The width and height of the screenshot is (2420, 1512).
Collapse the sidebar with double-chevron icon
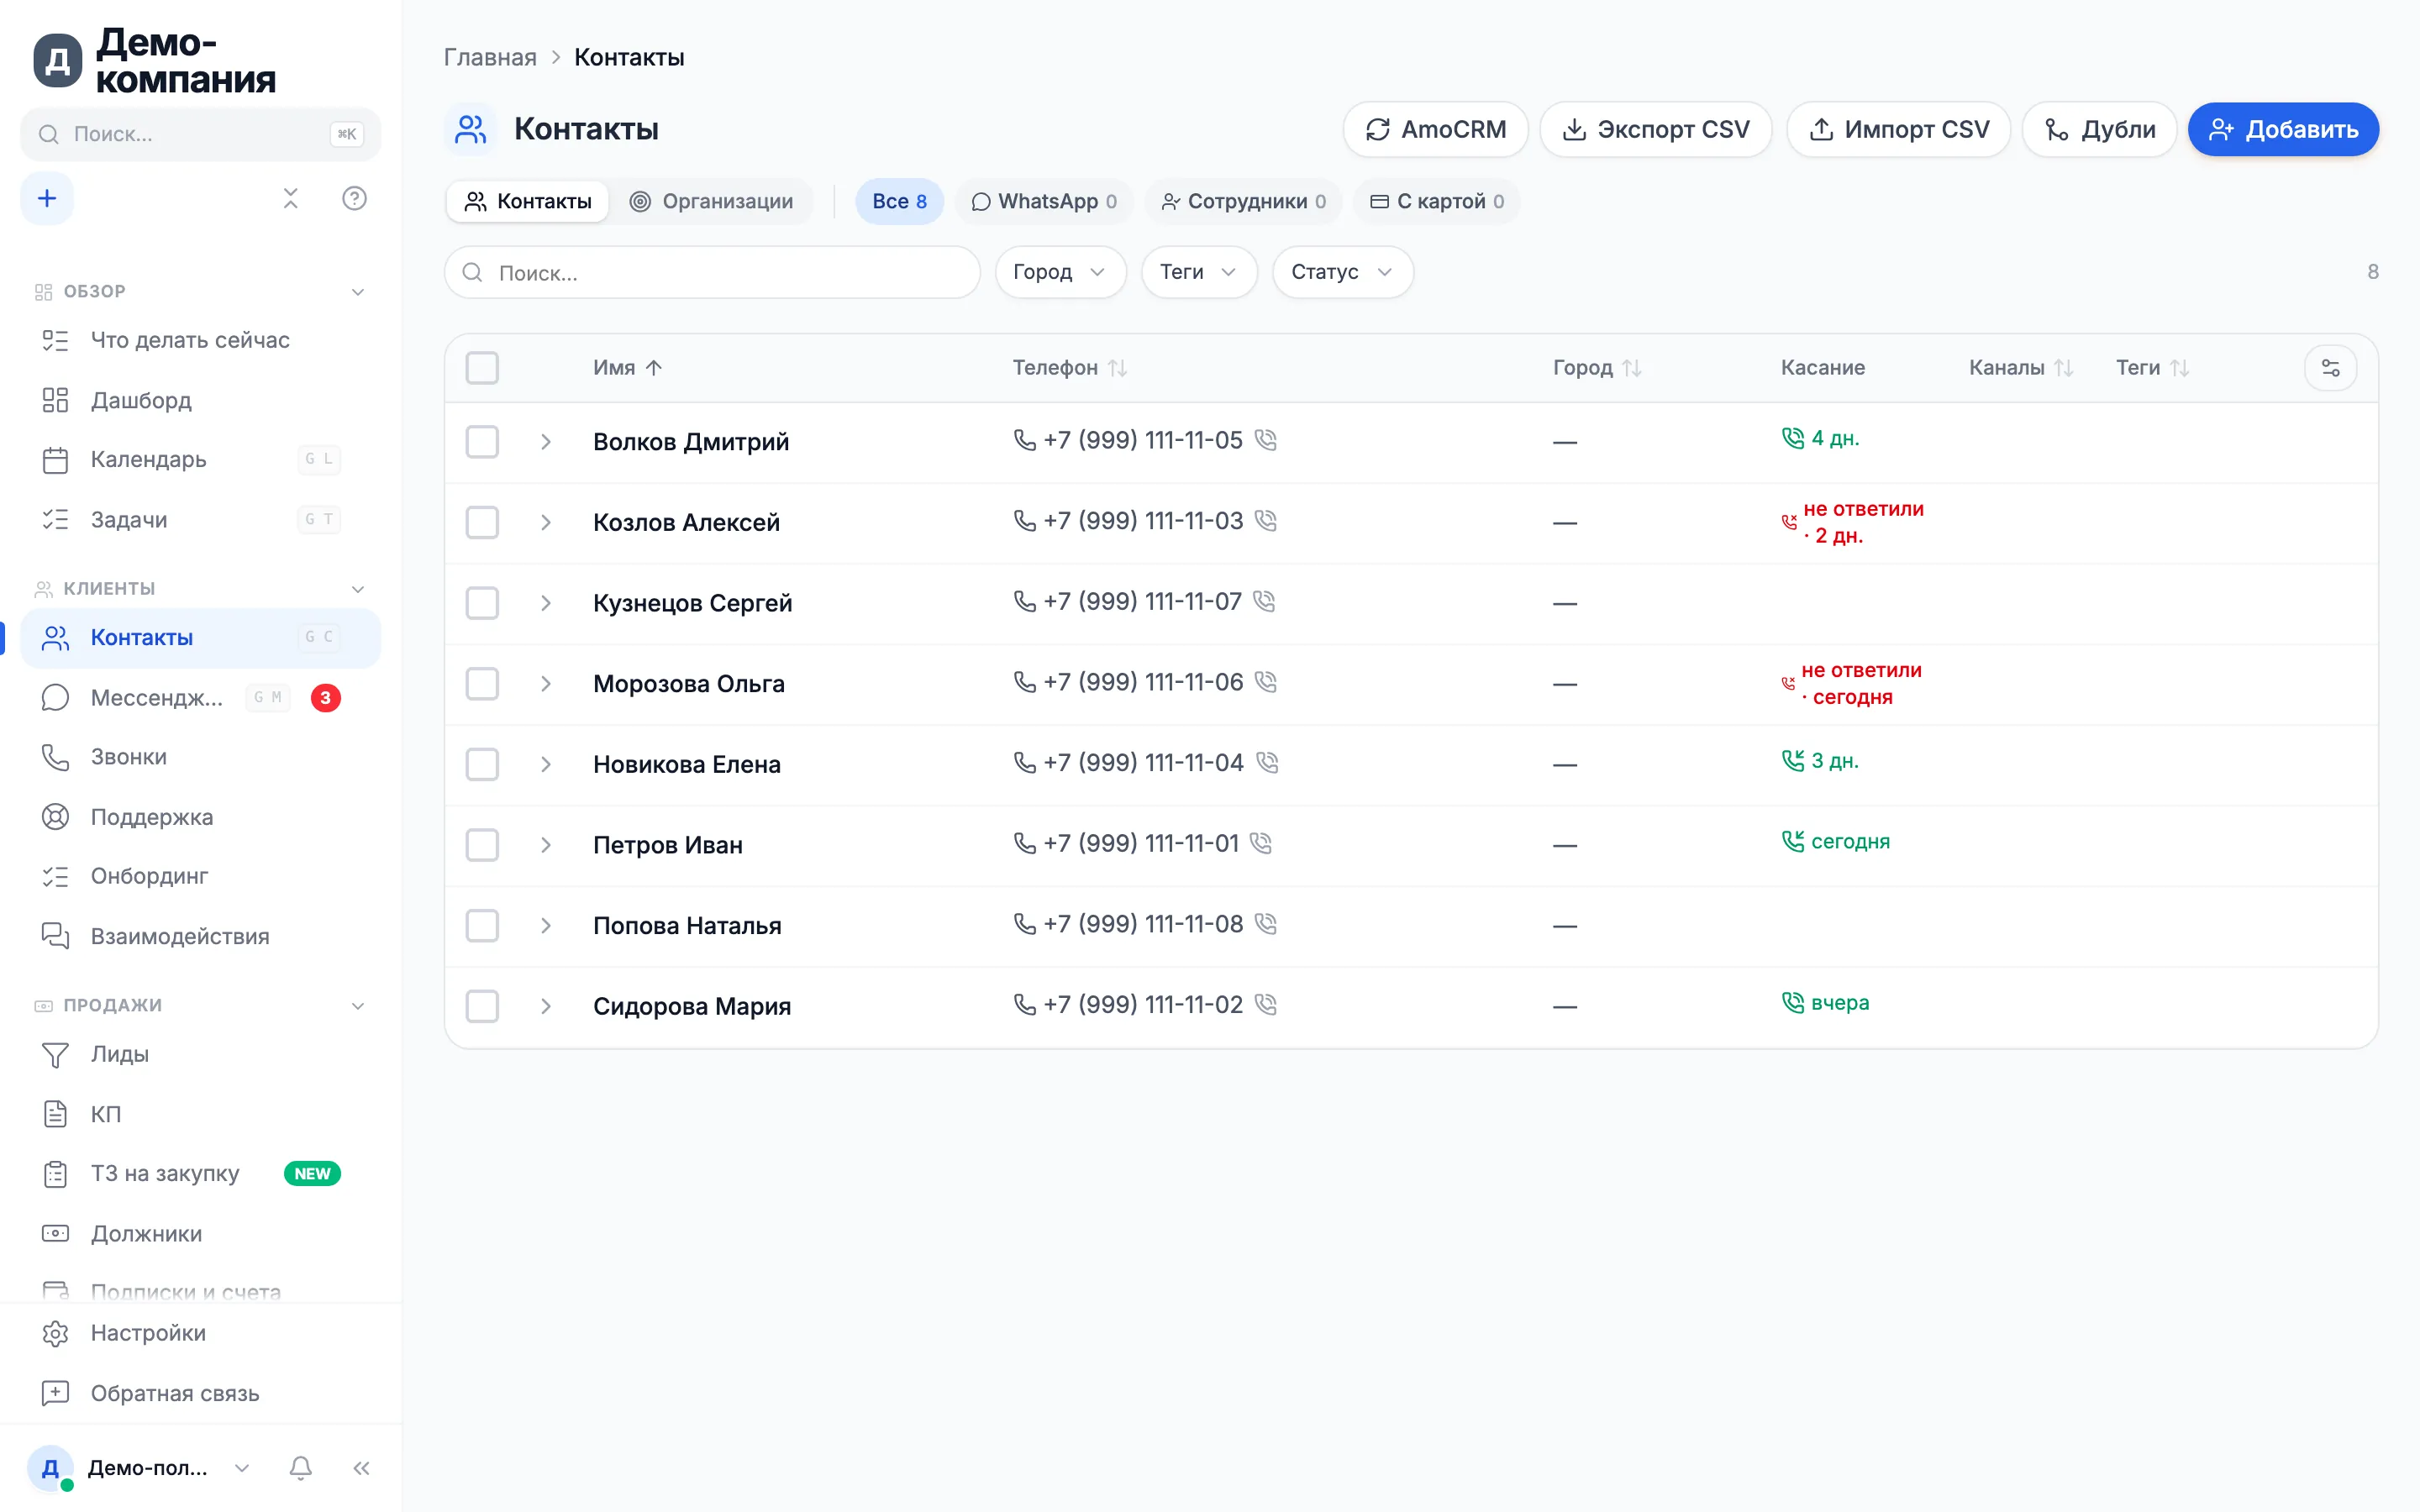(x=361, y=1468)
